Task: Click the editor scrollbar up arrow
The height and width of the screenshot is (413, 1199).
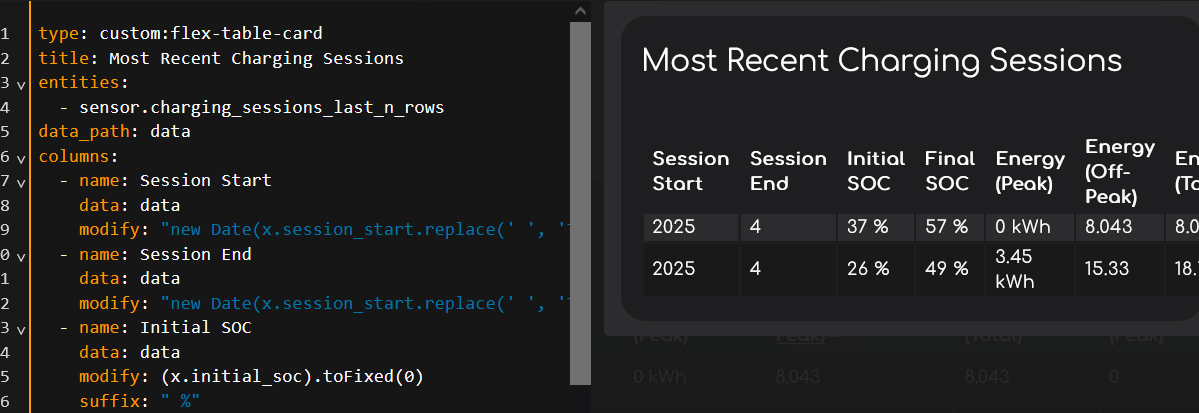Action: 580,10
